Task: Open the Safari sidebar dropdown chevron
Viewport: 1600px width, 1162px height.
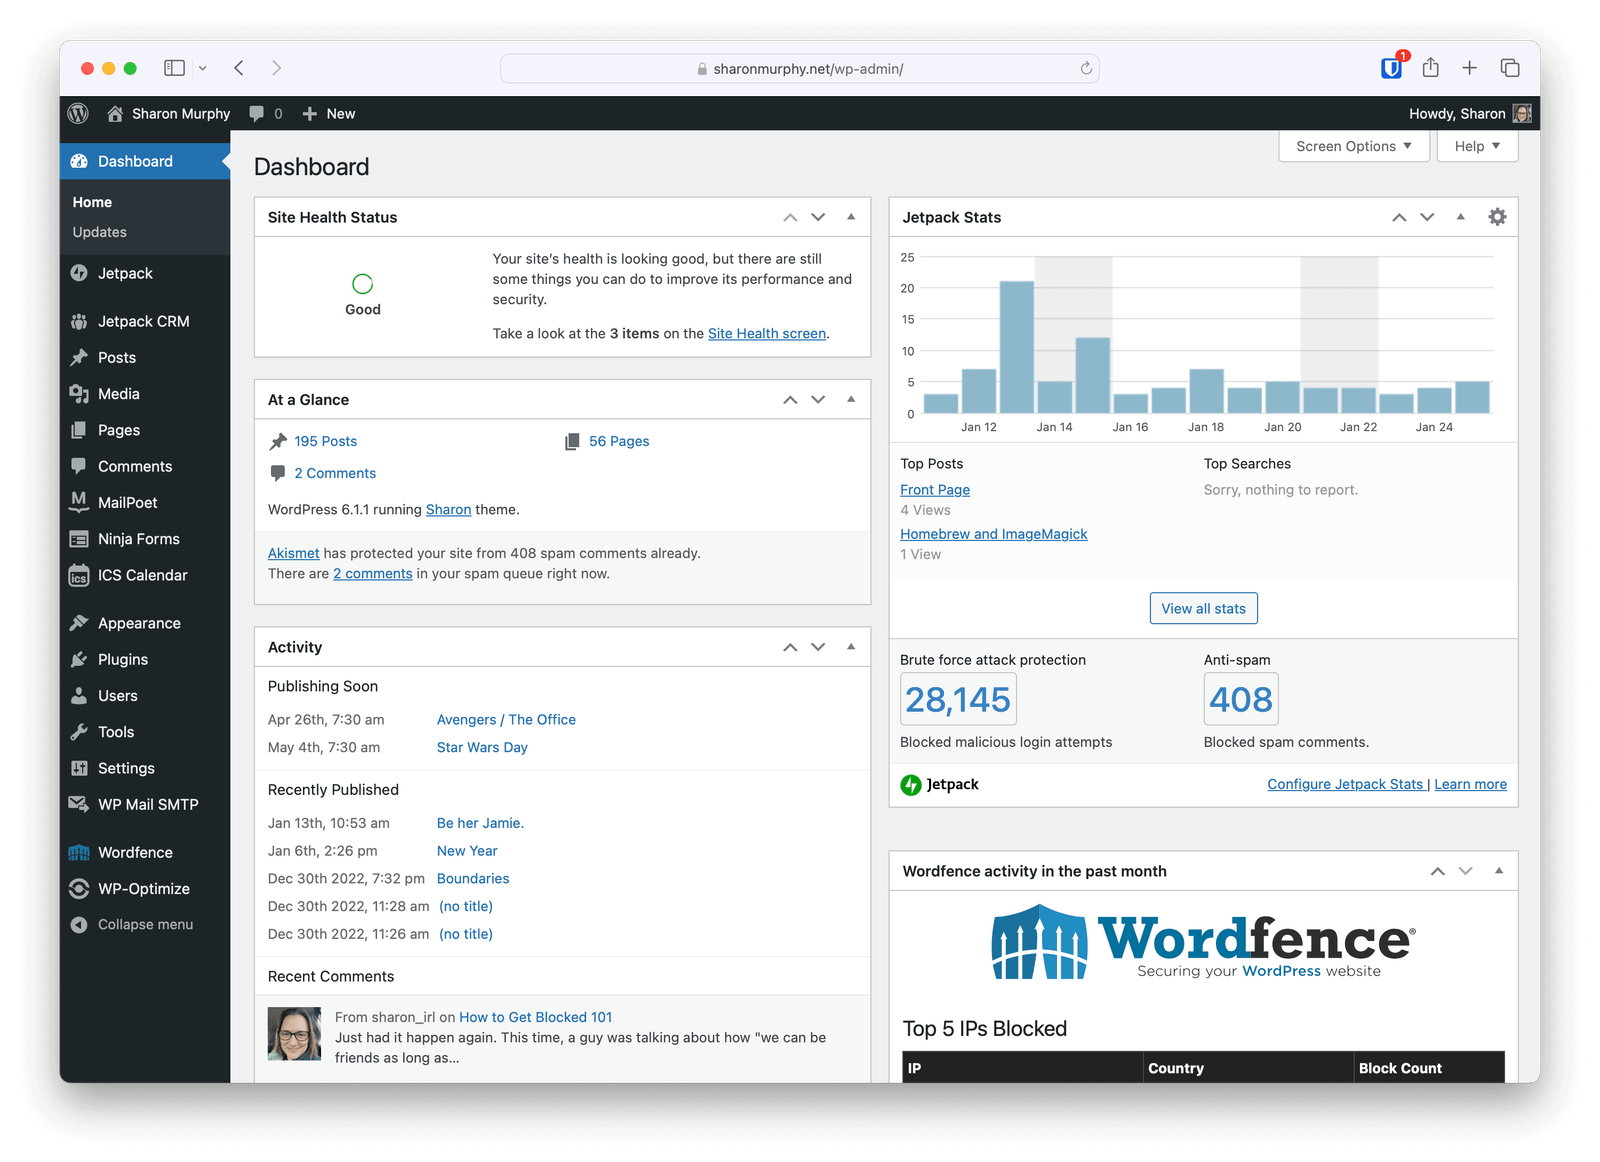Action: click(x=203, y=68)
